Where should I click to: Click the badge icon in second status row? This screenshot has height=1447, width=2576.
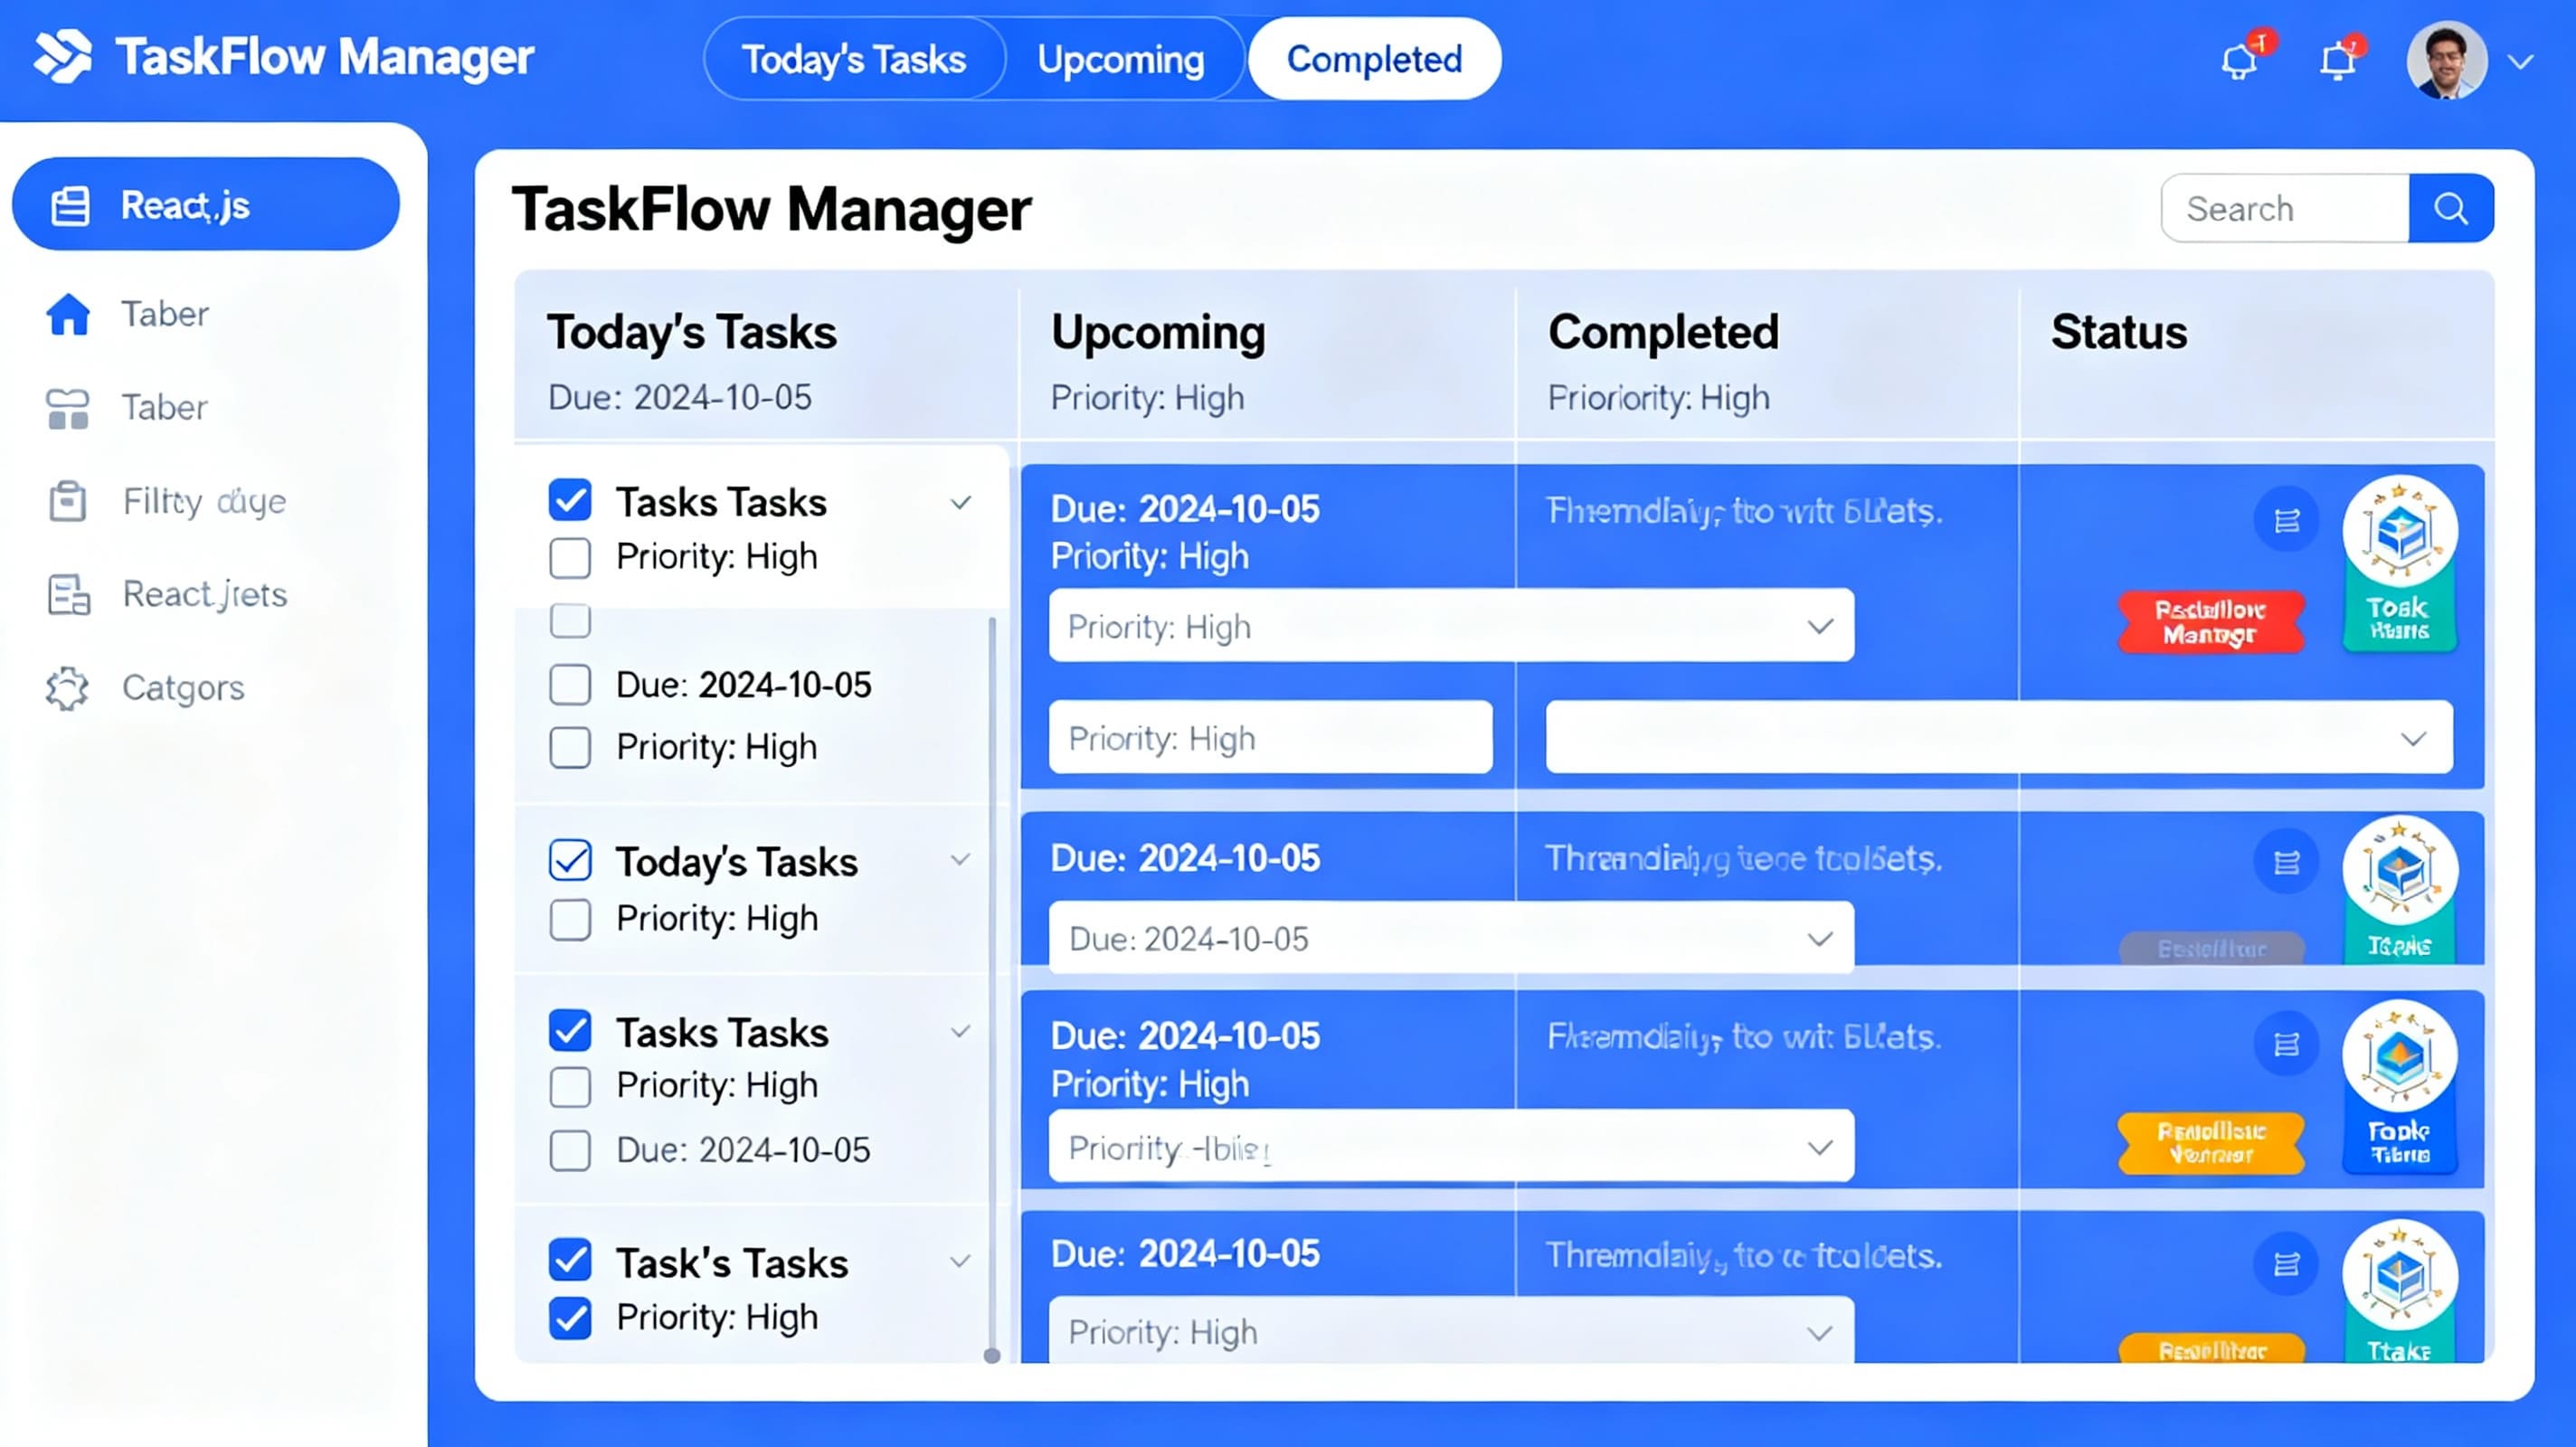[2400, 890]
